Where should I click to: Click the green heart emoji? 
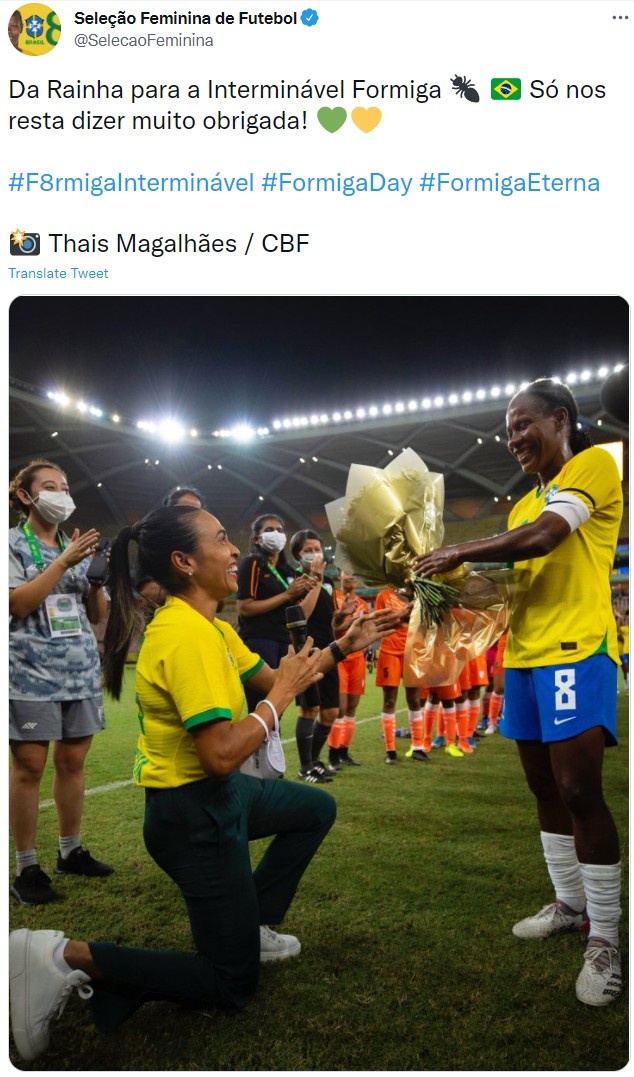[x=332, y=120]
